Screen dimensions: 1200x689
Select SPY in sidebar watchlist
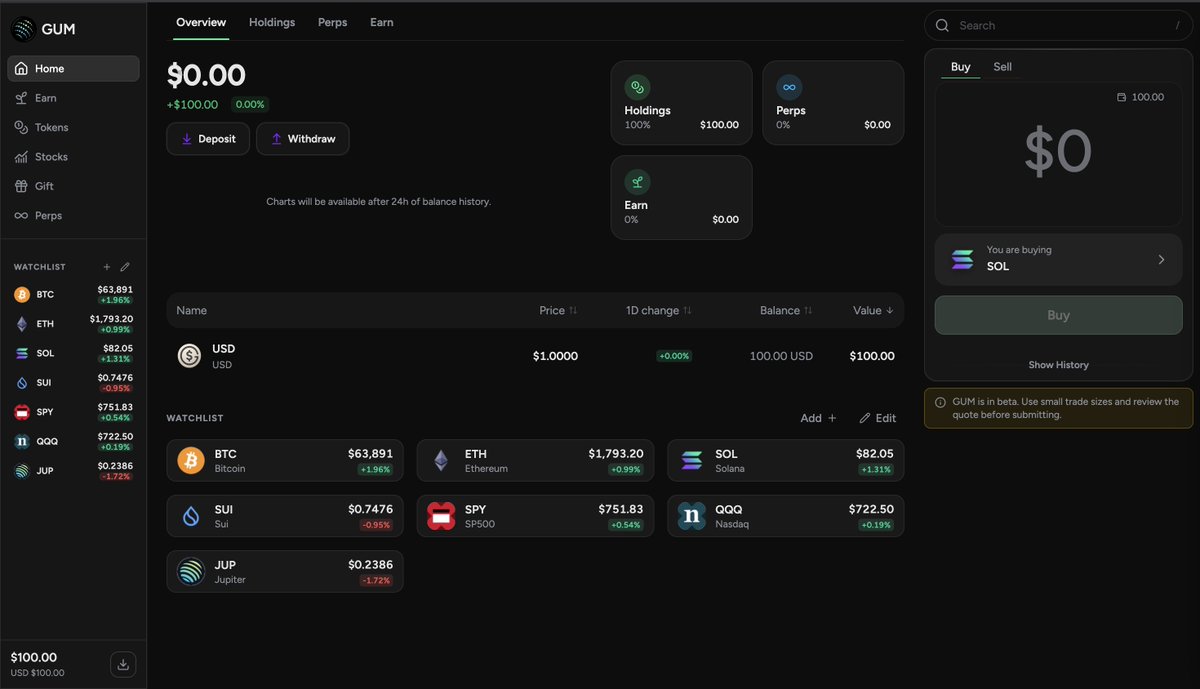tap(73, 412)
